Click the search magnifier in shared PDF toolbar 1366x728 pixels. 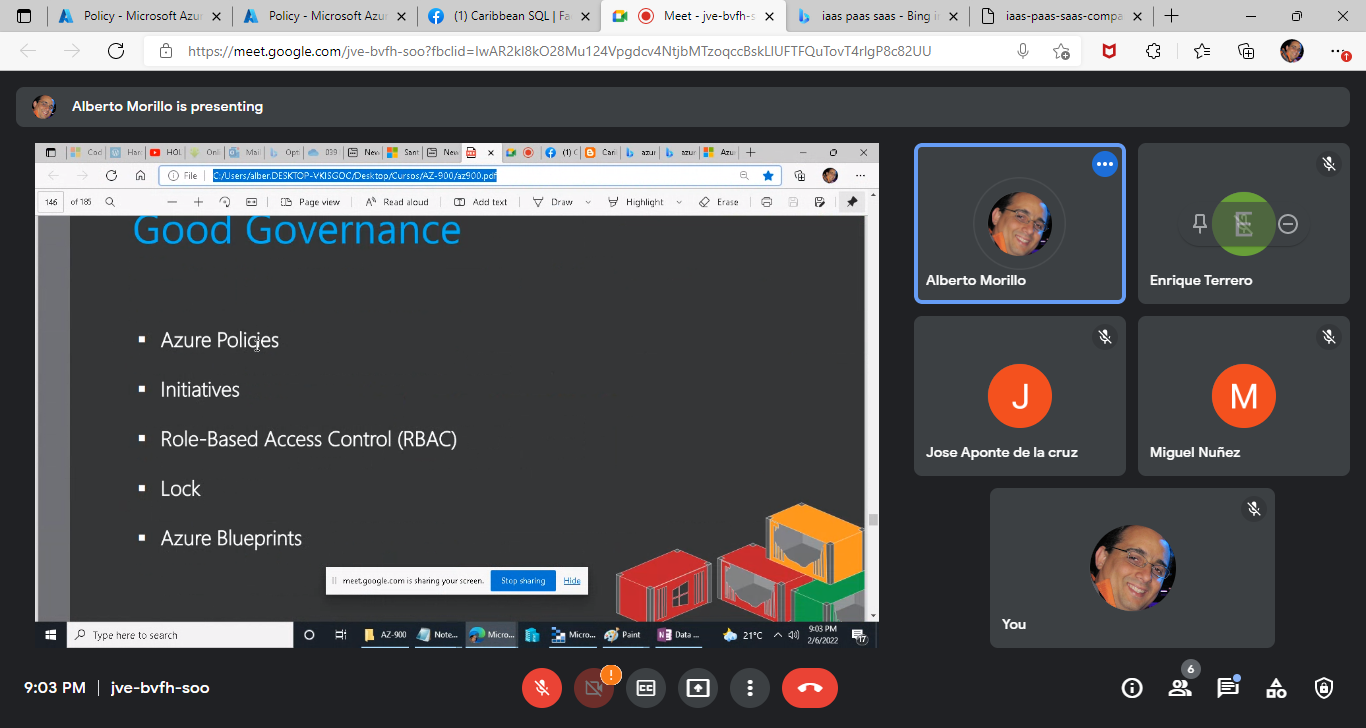[109, 202]
